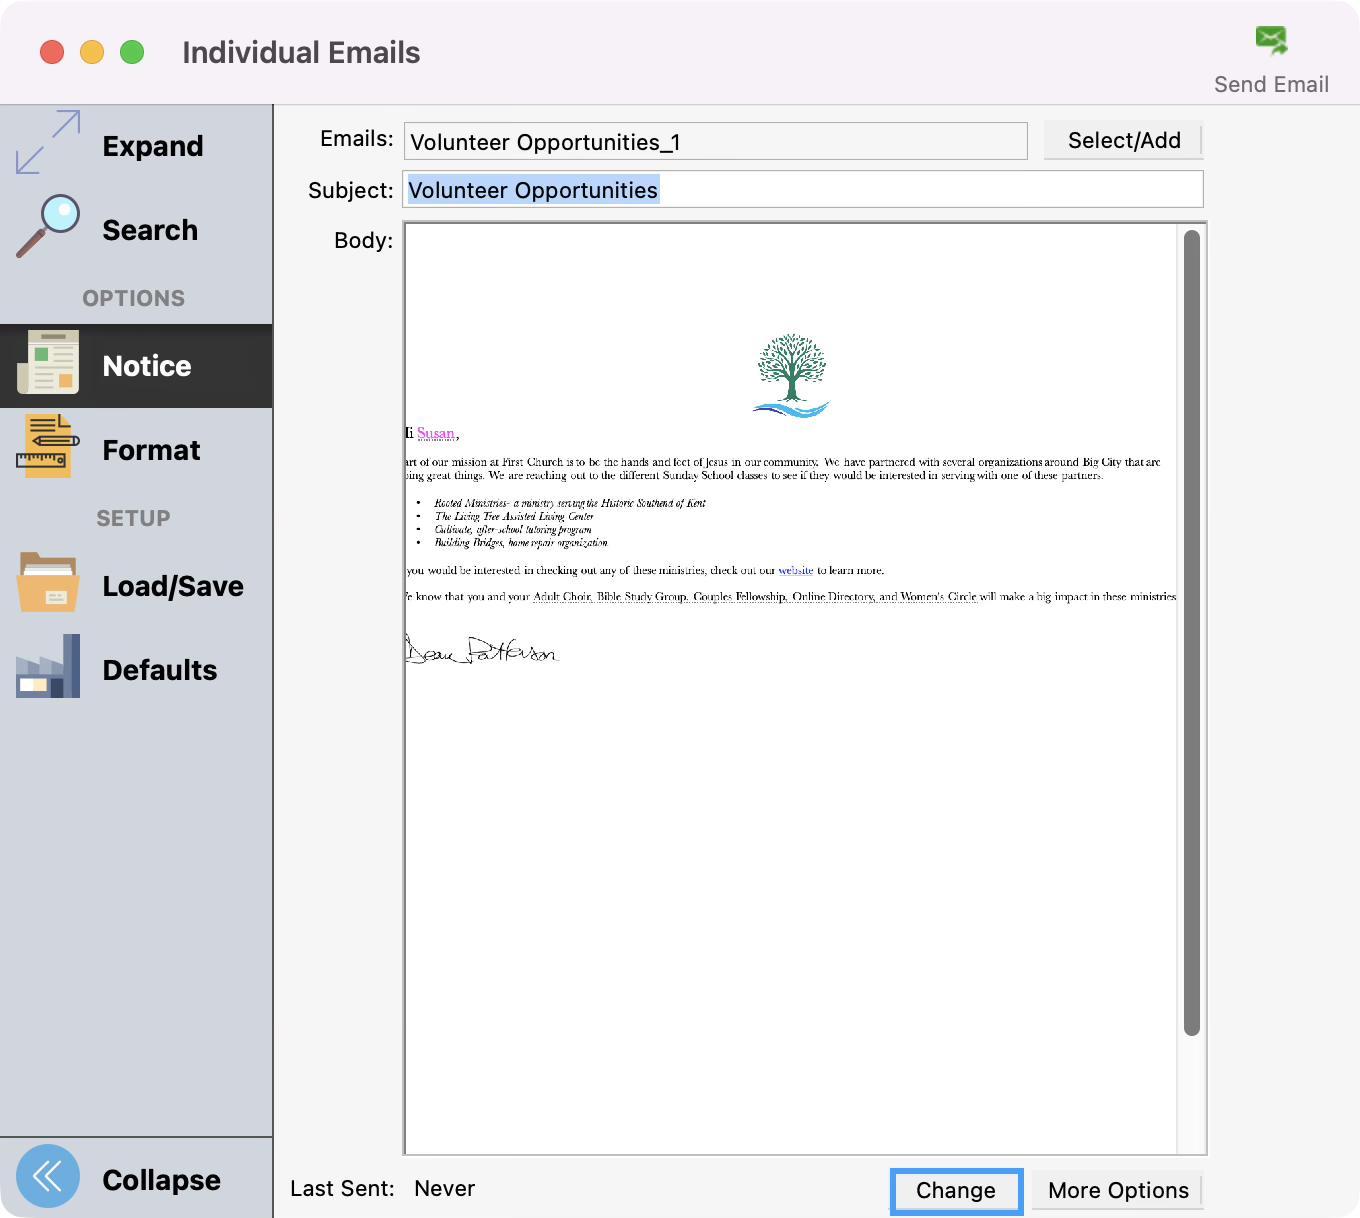Open the Defaults setup label
The image size is (1360, 1218).
(x=160, y=670)
